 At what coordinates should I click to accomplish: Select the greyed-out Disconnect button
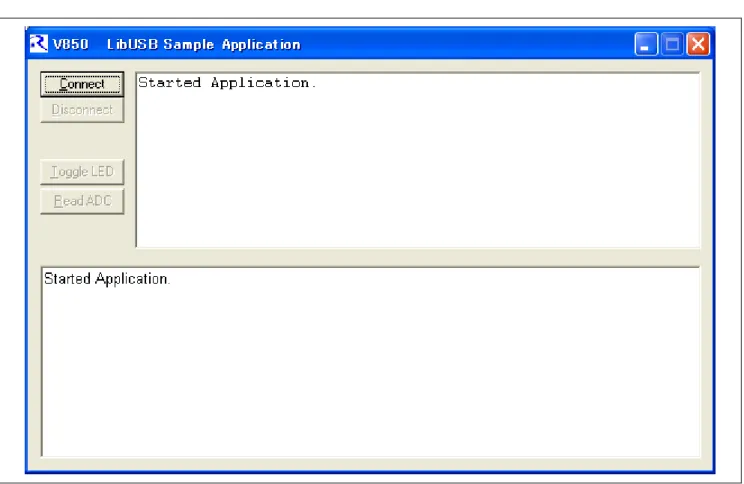click(x=82, y=110)
